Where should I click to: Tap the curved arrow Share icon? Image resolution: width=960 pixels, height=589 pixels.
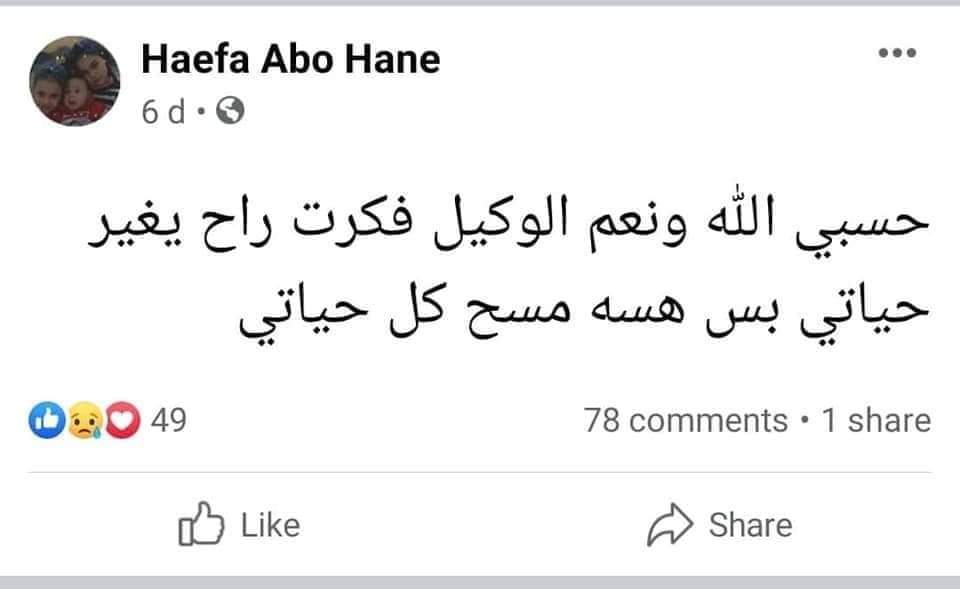point(669,525)
